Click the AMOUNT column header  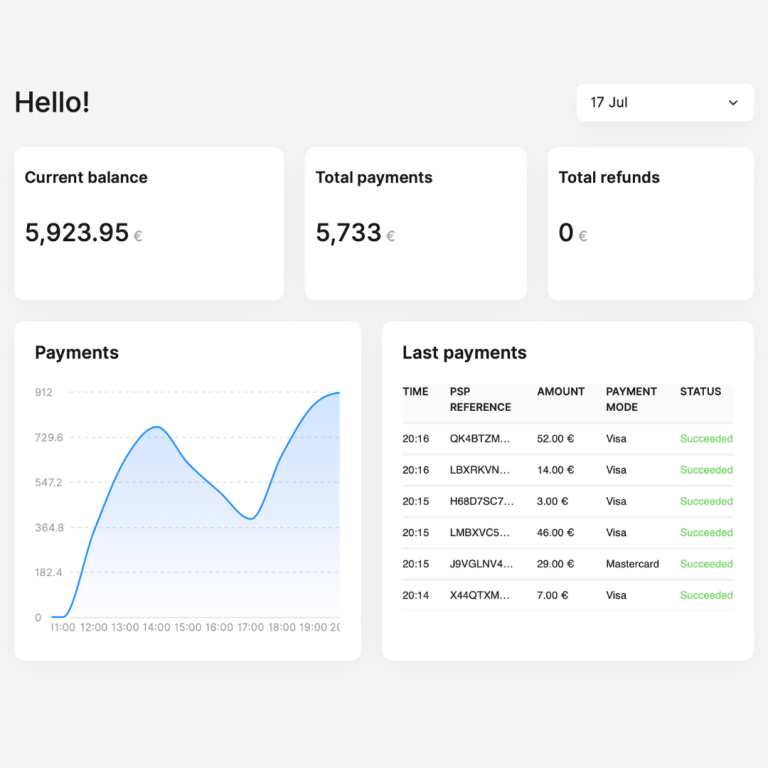click(x=560, y=392)
